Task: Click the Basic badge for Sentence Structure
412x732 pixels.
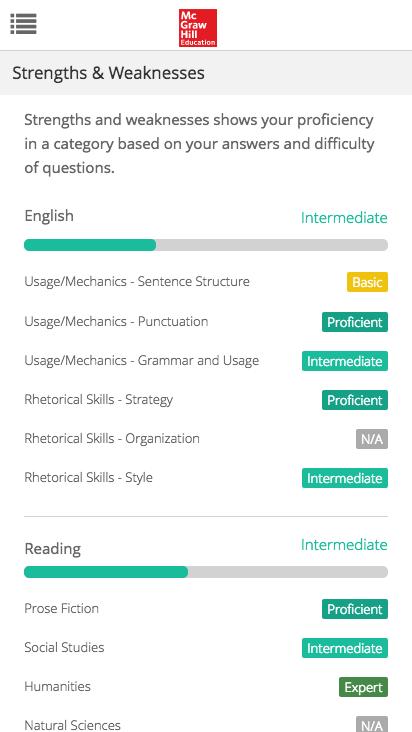Action: tap(367, 282)
